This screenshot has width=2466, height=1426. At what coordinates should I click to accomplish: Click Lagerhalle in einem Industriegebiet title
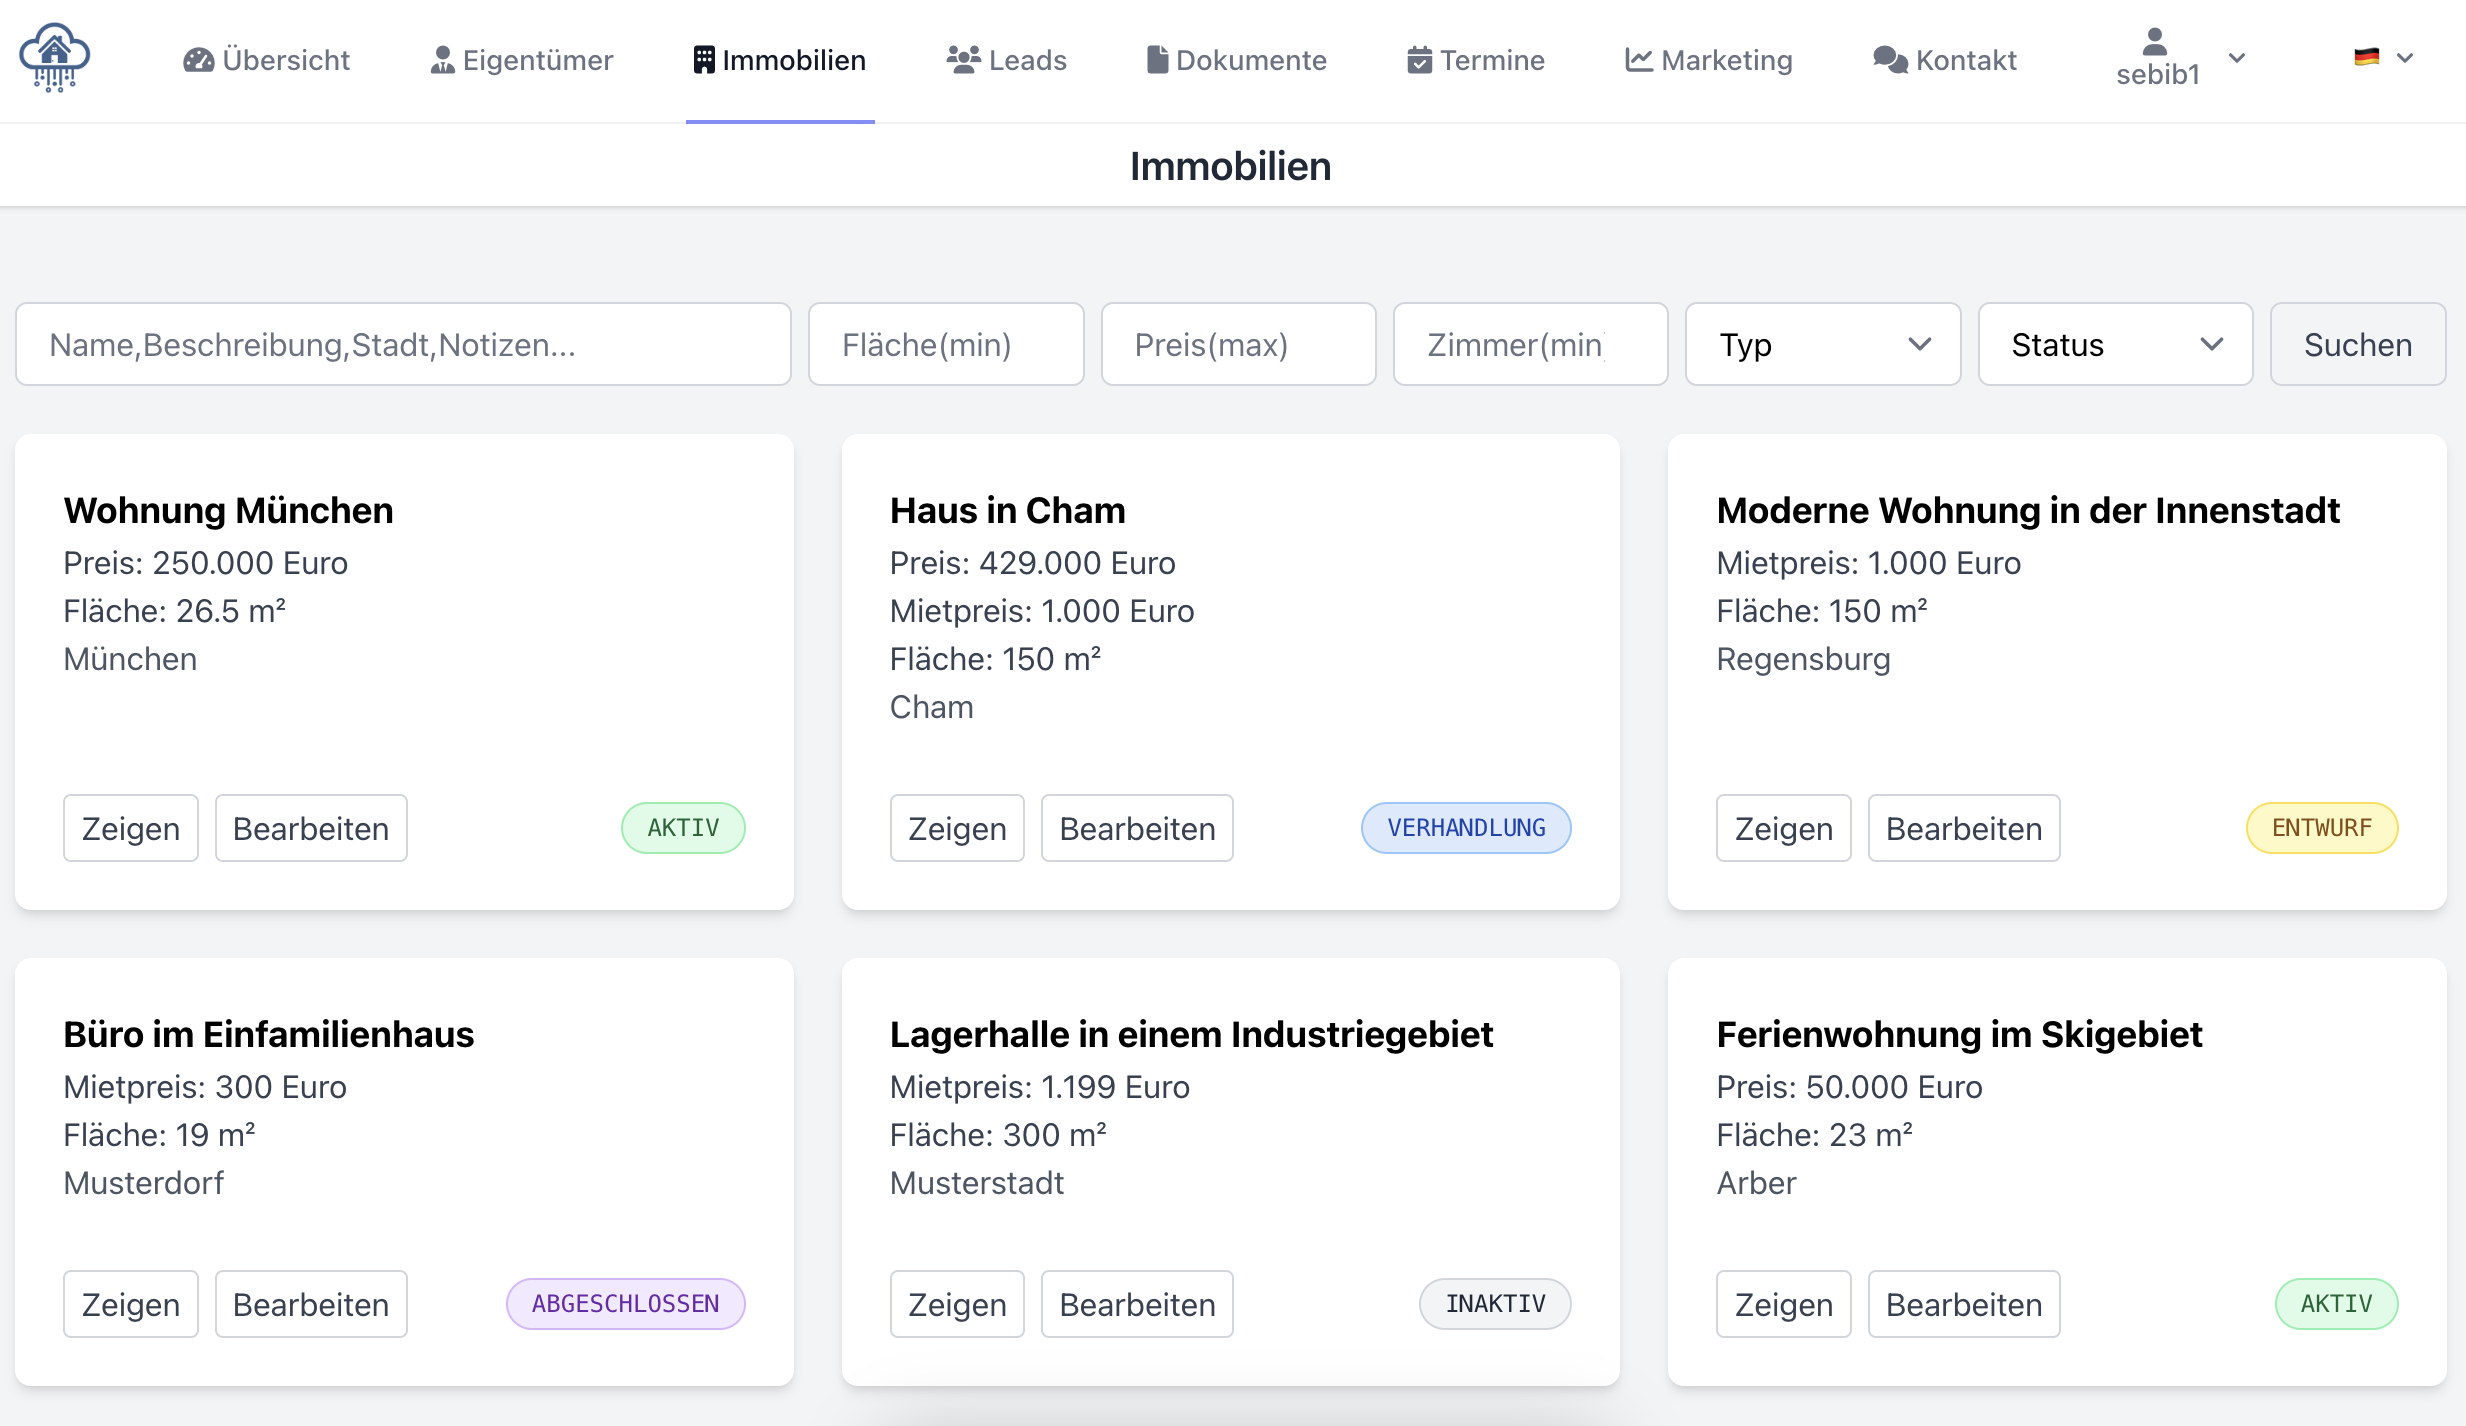1191,1034
